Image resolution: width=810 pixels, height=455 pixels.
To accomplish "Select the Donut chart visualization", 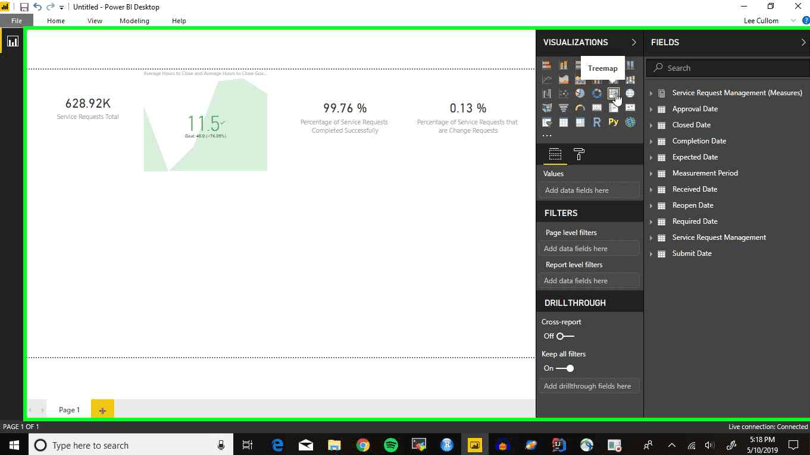I will tap(597, 93).
